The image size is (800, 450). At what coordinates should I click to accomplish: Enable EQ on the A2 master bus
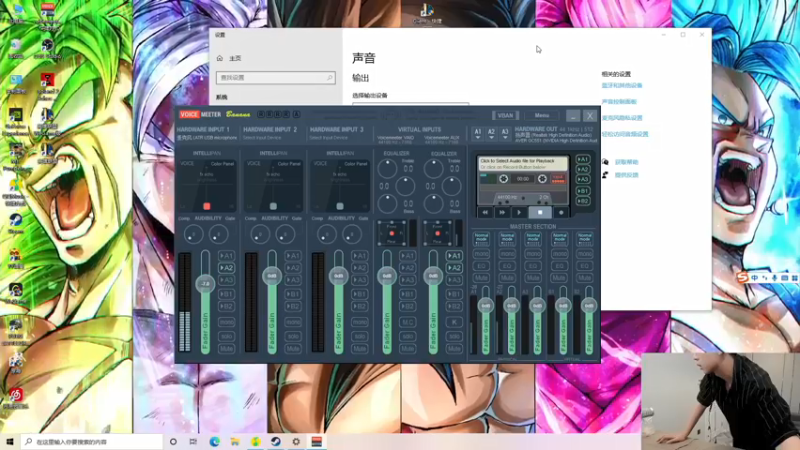pyautogui.click(x=507, y=266)
